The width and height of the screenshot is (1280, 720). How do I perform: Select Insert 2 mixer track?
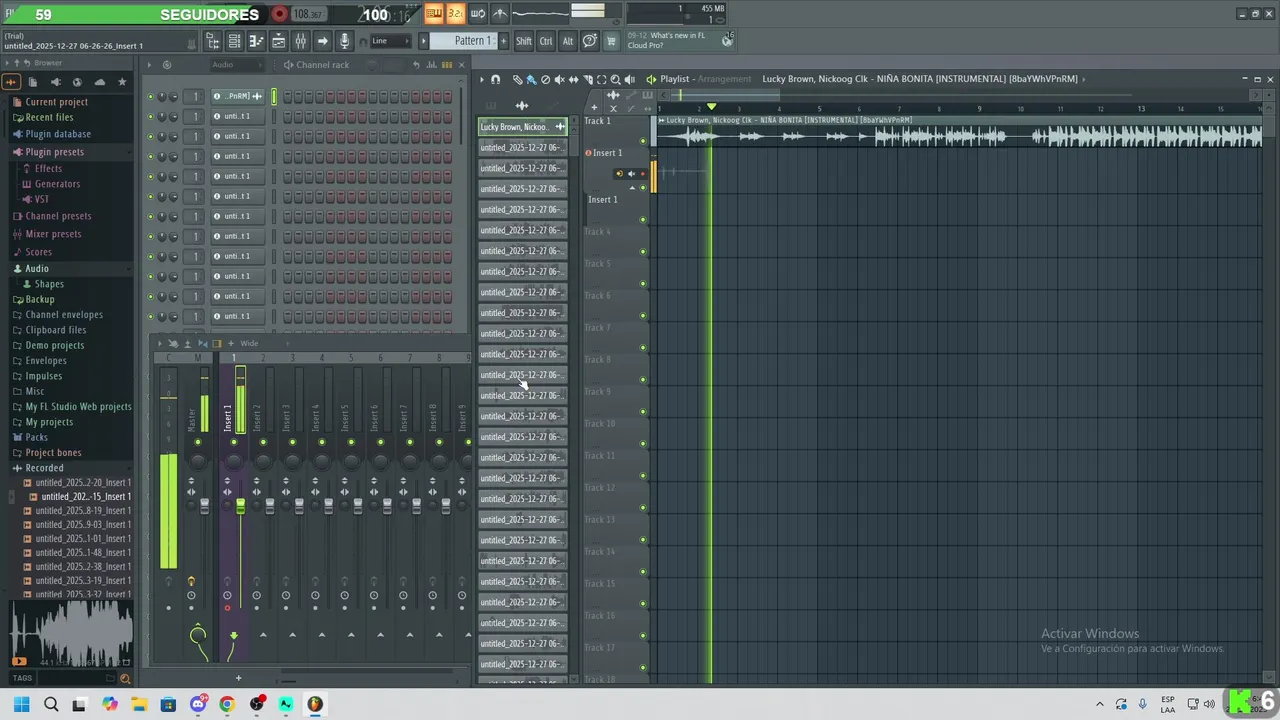pos(257,418)
